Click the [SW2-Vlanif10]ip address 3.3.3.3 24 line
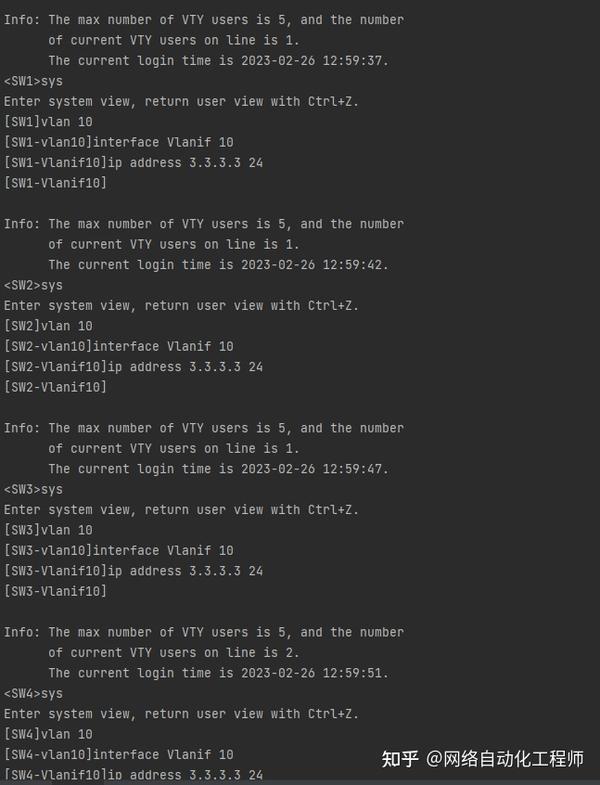The height and width of the screenshot is (785, 600). 133,367
